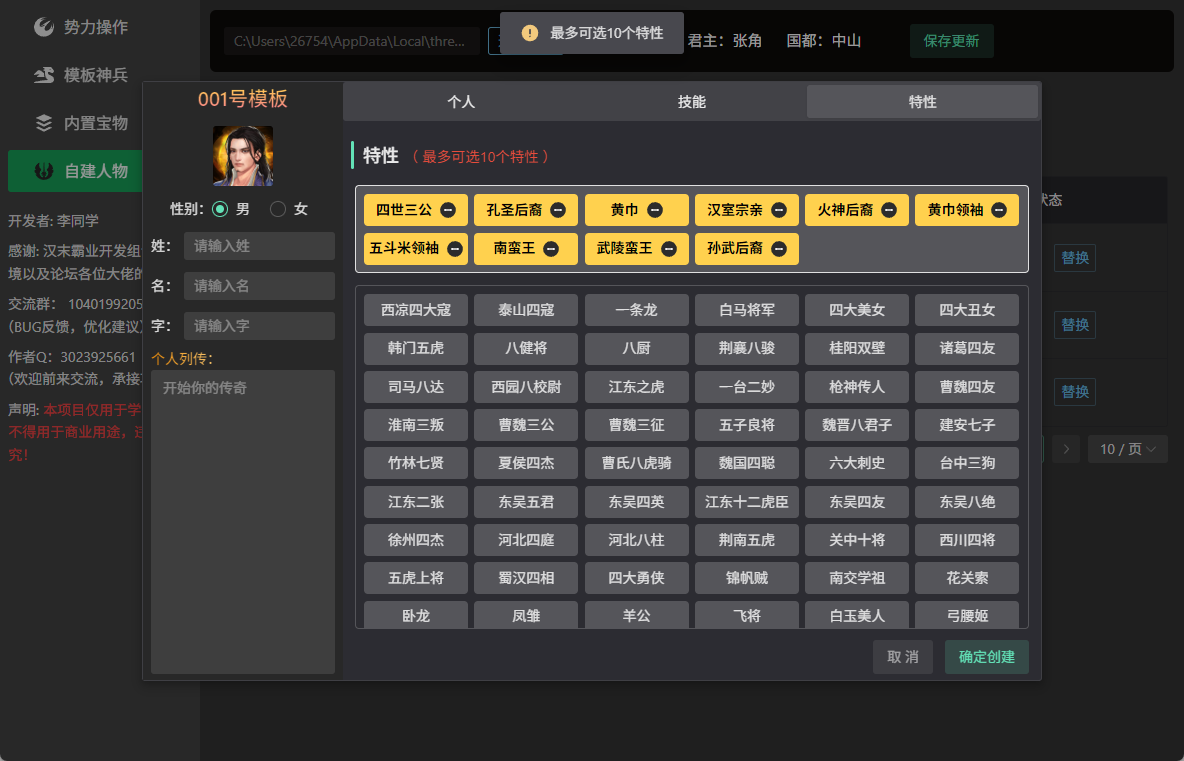Select 男 gender radio button

[x=220, y=209]
